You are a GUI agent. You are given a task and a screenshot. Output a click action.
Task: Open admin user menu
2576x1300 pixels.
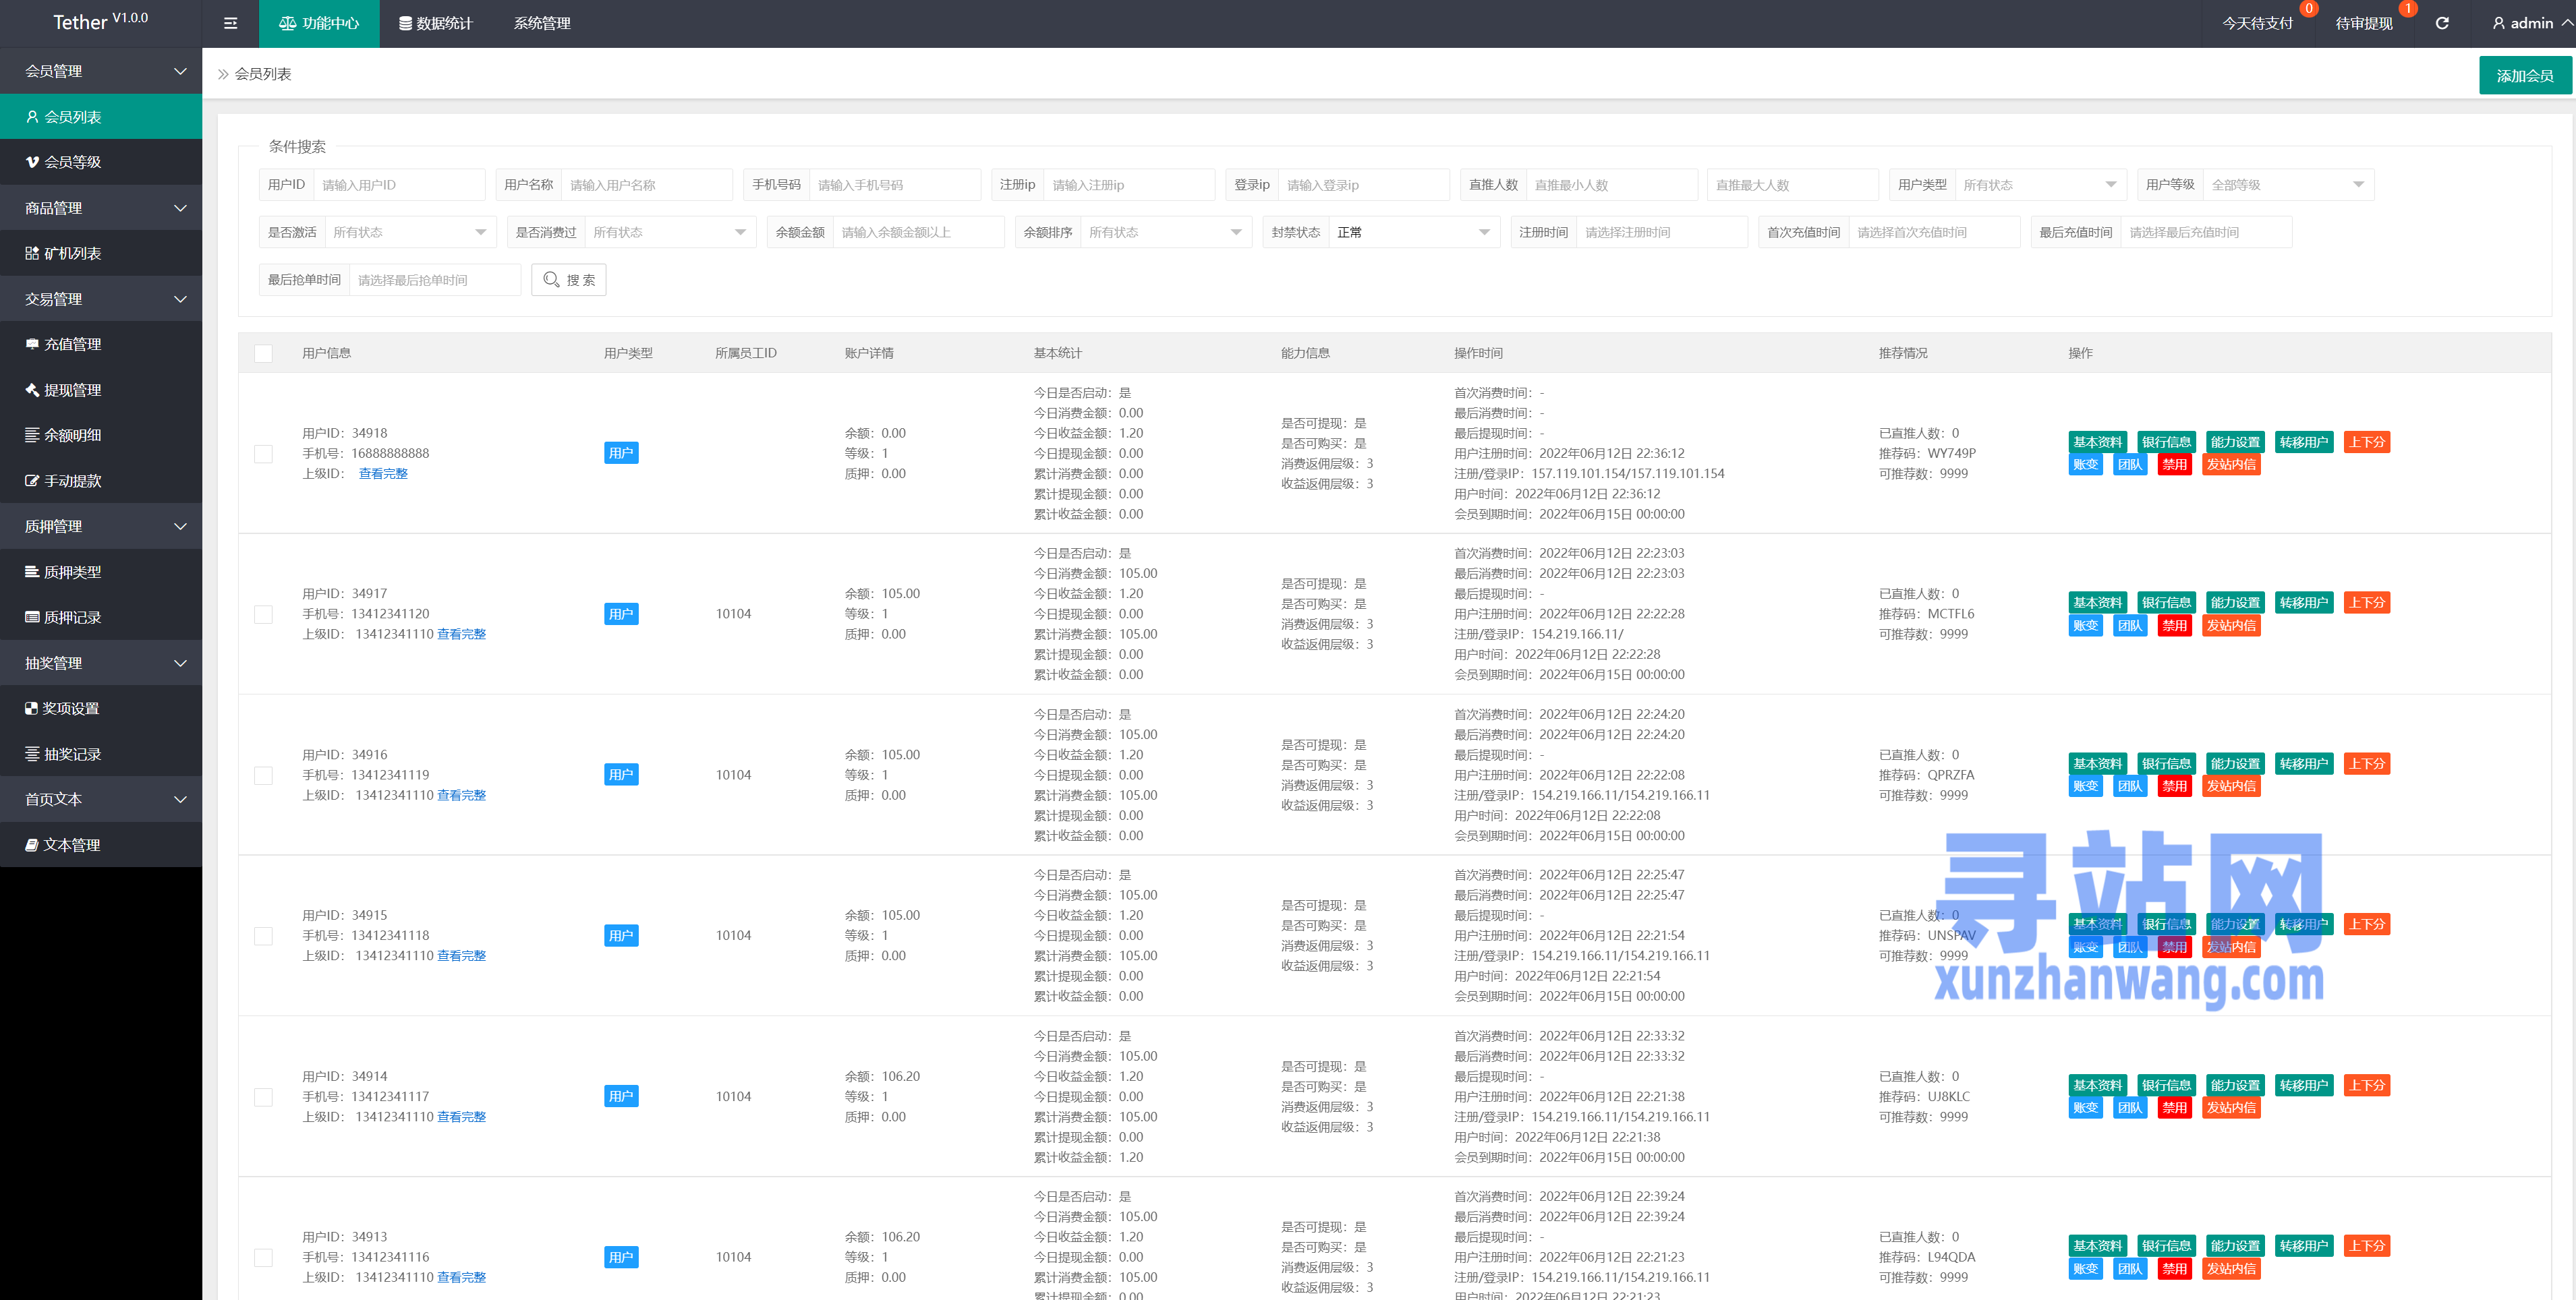[x=2531, y=23]
